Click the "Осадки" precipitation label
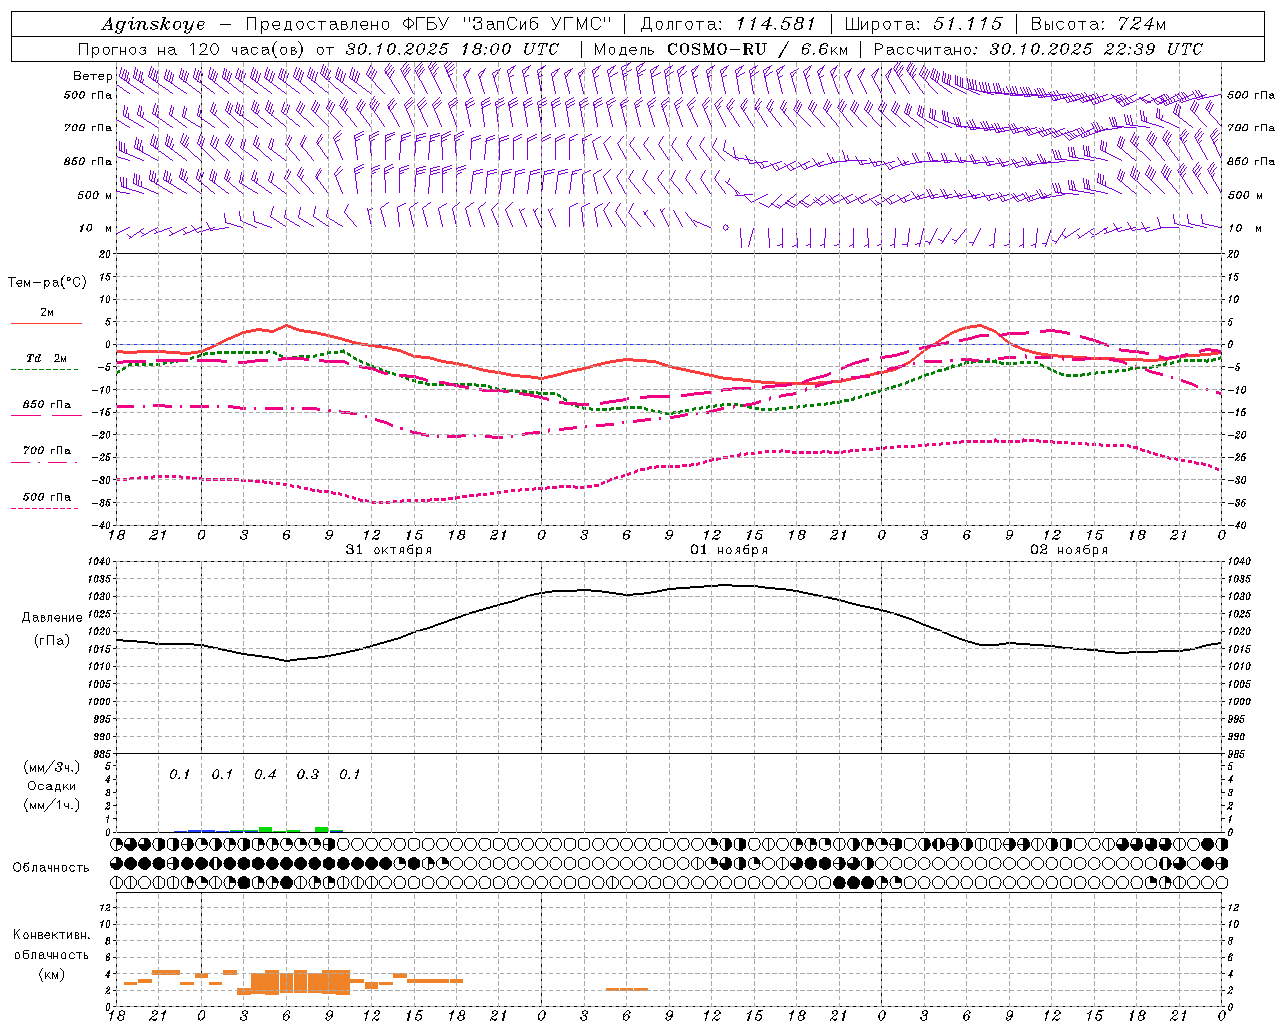This screenshot has width=1280, height=1024. (x=52, y=787)
